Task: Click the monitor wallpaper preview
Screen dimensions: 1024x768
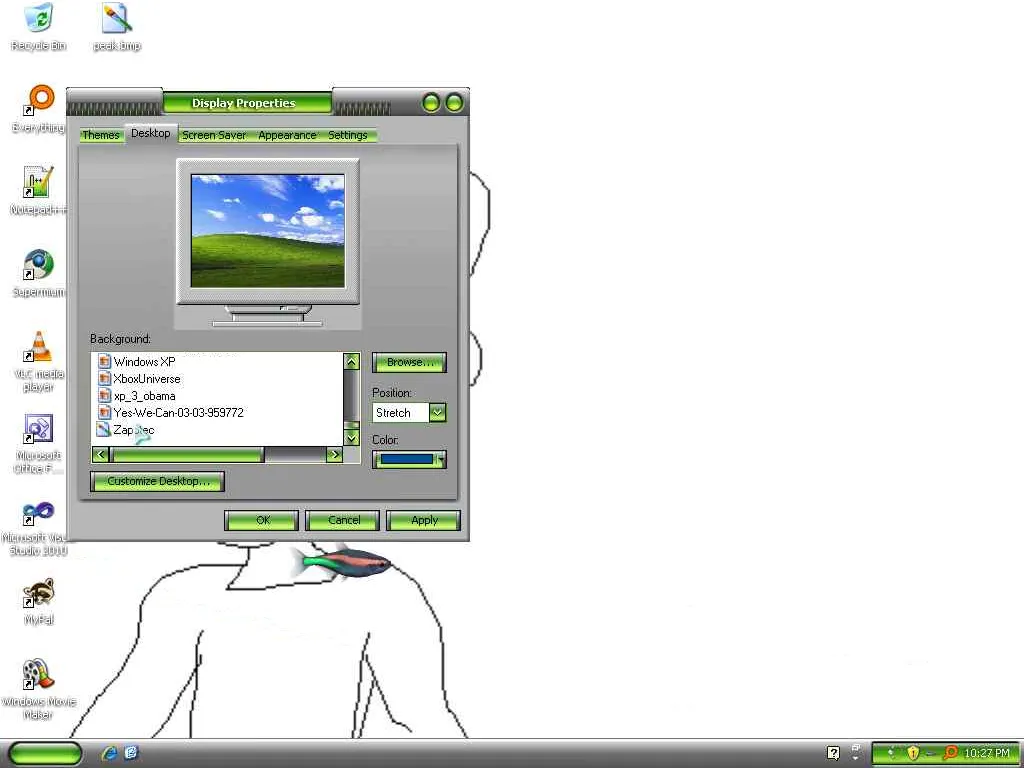Action: (268, 231)
